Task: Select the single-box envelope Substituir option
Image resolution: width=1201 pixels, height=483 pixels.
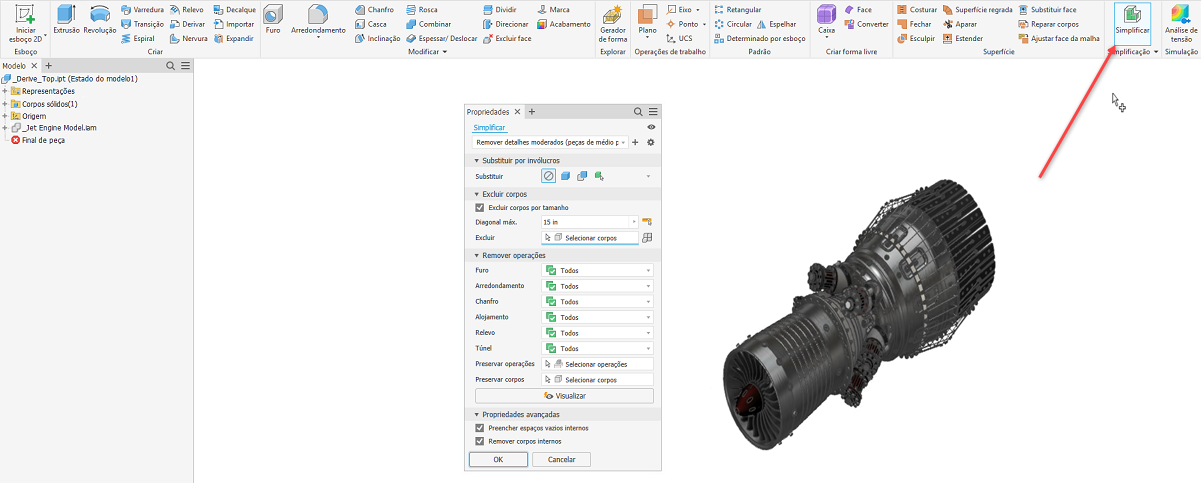Action: click(565, 176)
